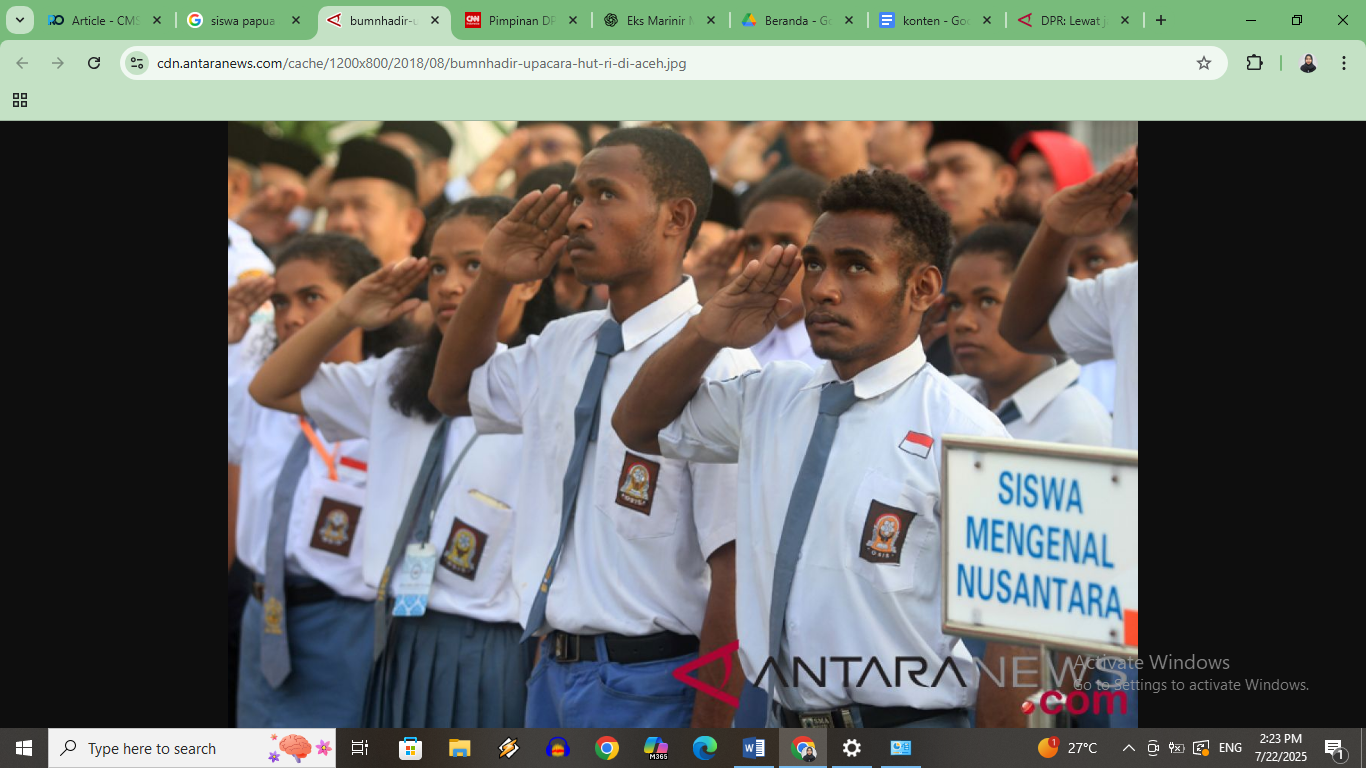Open Settings gear on taskbar

[852, 748]
